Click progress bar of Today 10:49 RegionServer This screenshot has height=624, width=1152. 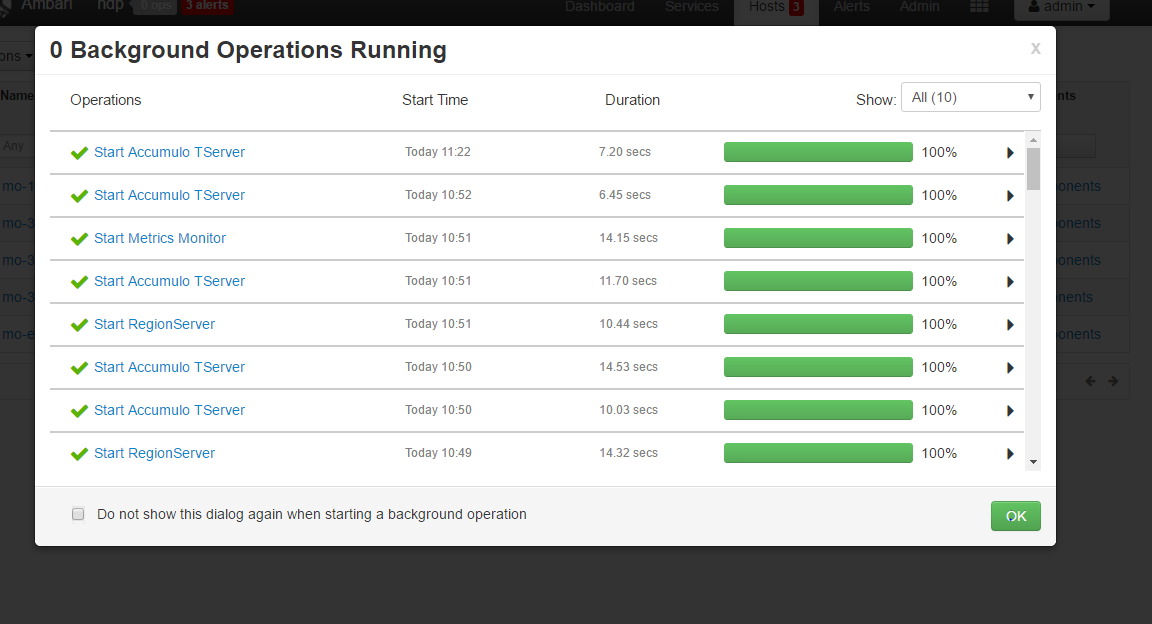pyautogui.click(x=818, y=453)
